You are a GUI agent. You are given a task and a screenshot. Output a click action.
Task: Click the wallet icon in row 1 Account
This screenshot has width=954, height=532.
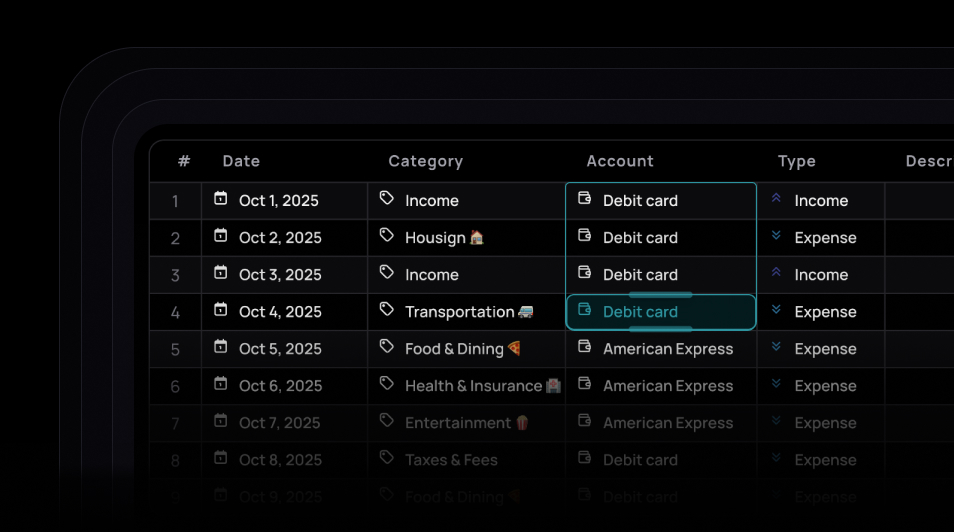tap(585, 199)
